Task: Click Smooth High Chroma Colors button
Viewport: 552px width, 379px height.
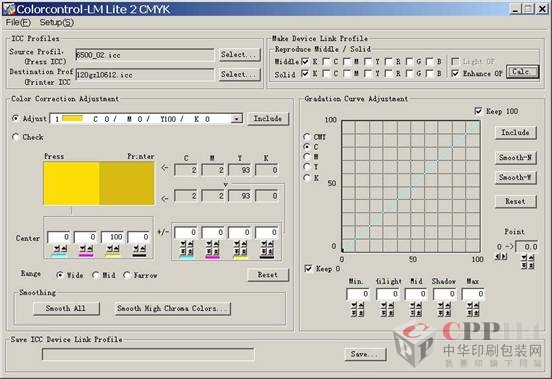Action: 172,308
